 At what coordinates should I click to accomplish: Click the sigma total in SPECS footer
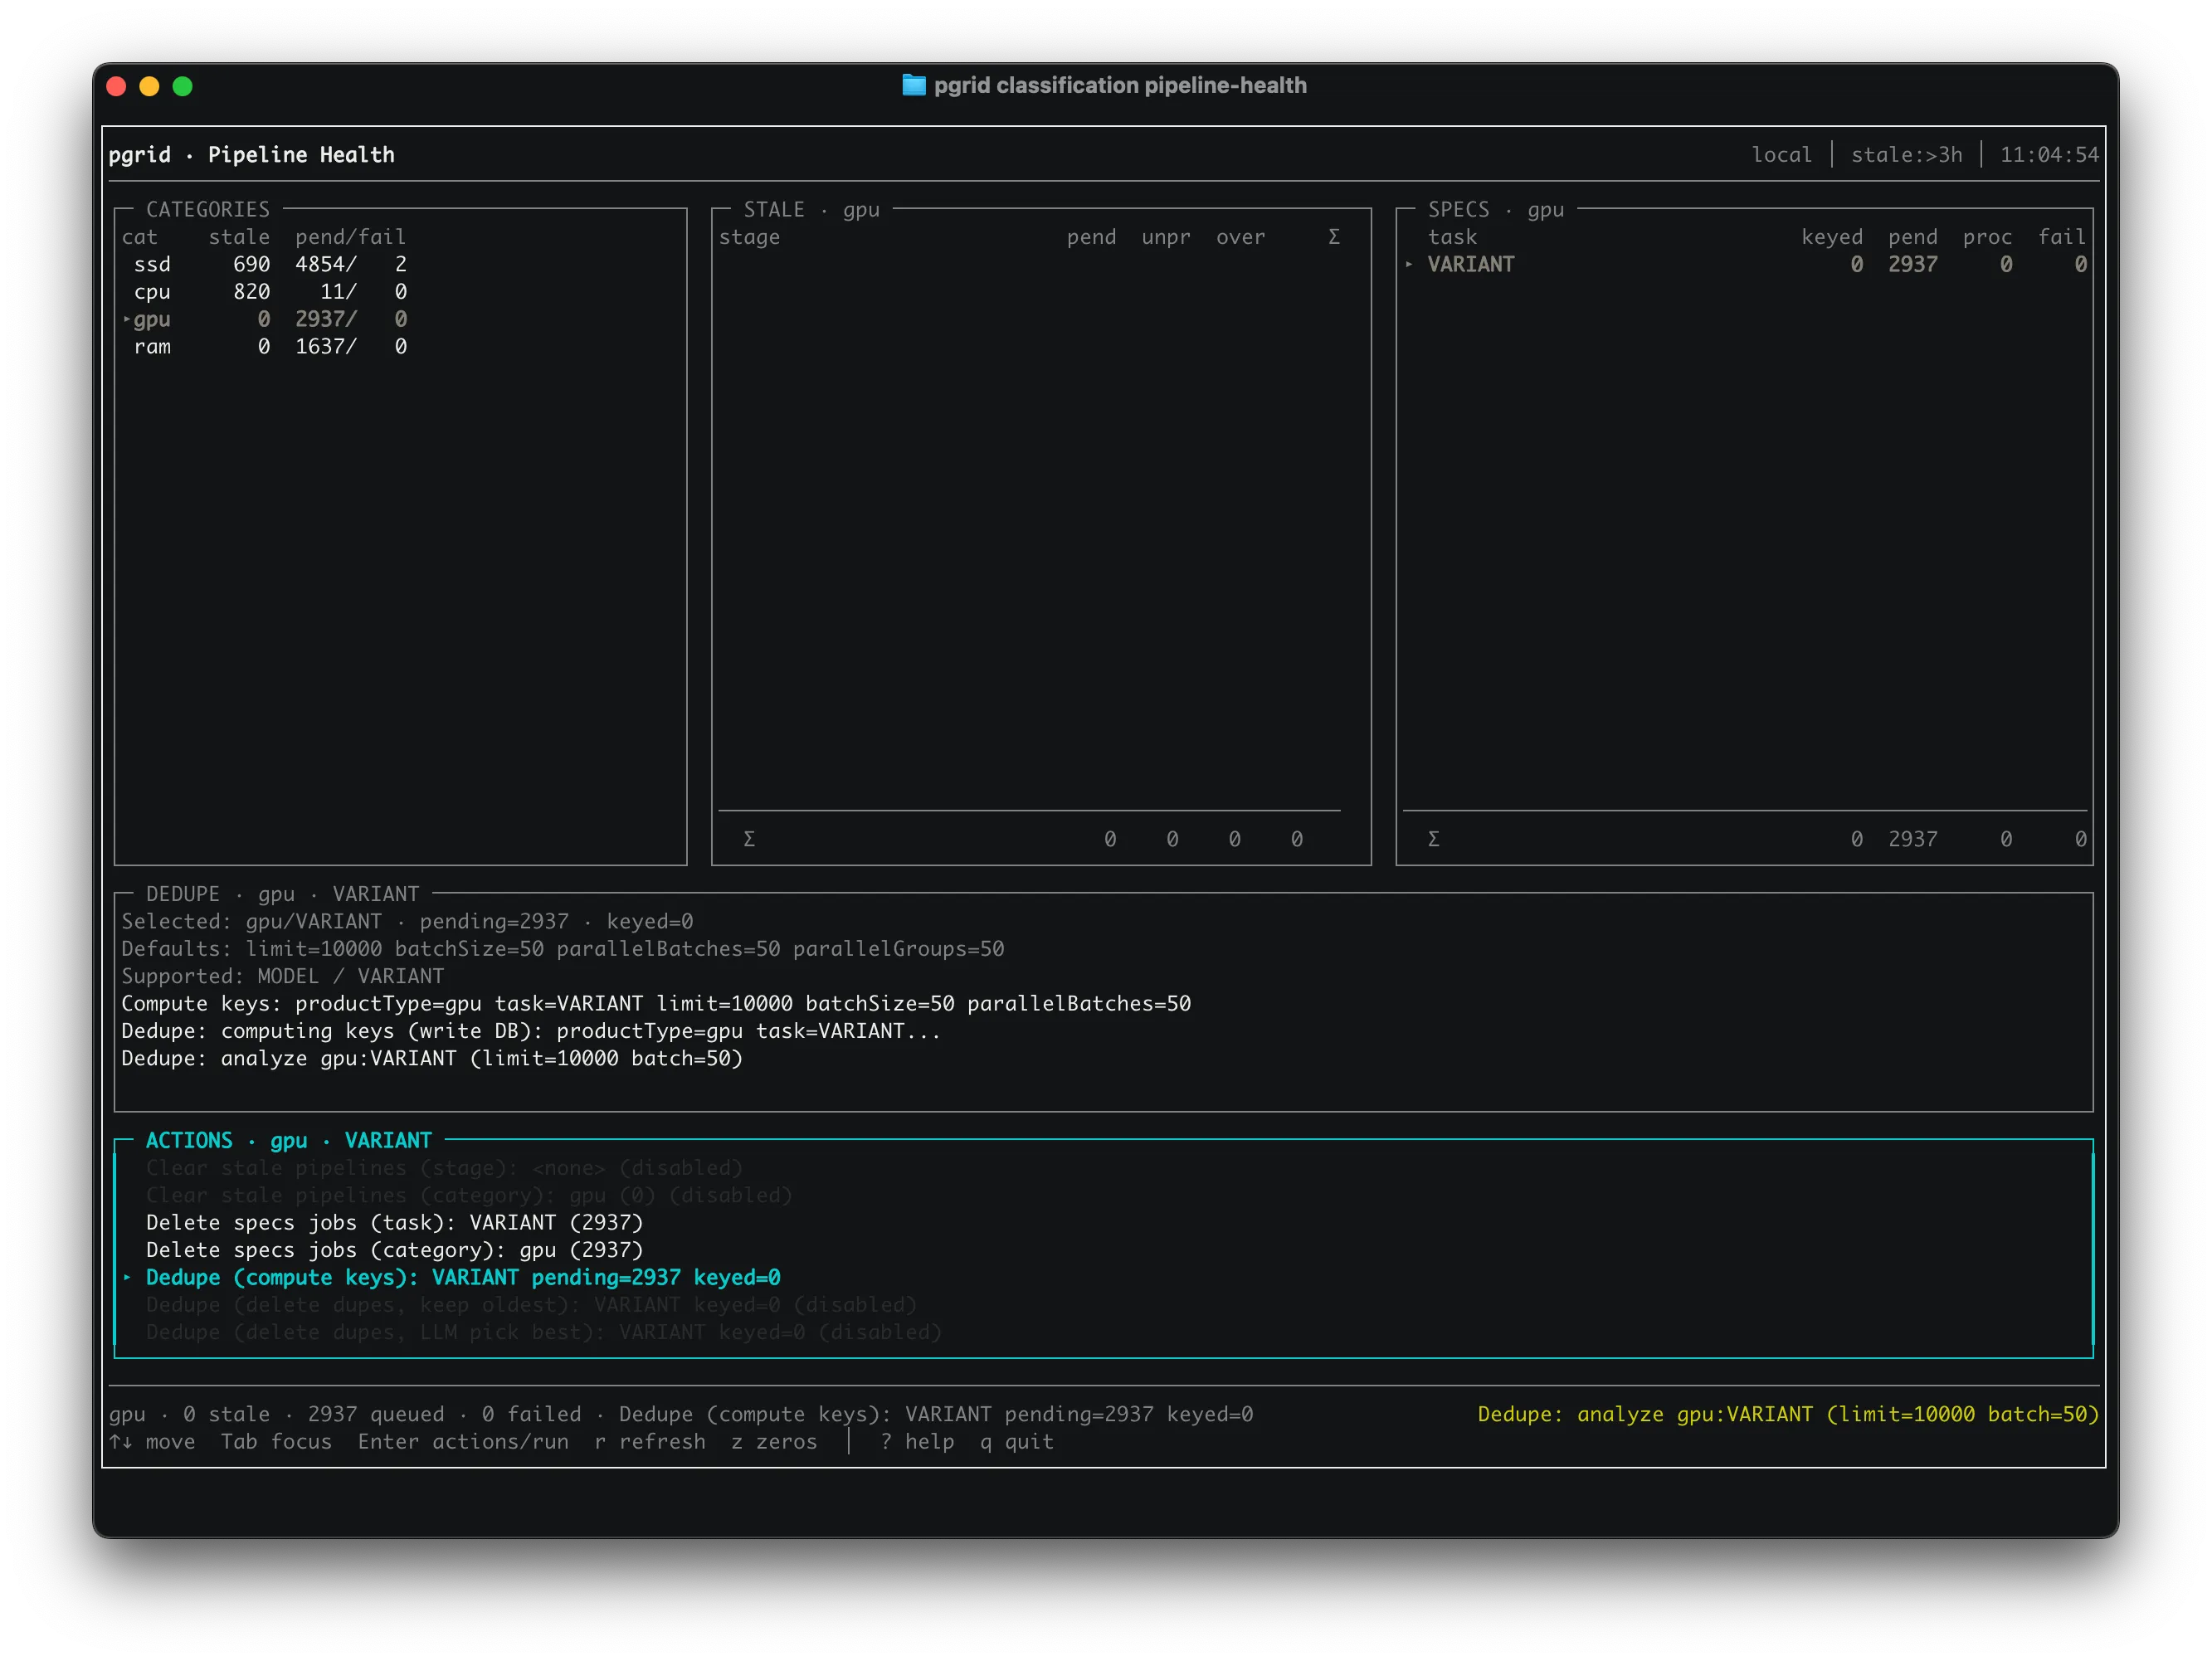[1433, 839]
